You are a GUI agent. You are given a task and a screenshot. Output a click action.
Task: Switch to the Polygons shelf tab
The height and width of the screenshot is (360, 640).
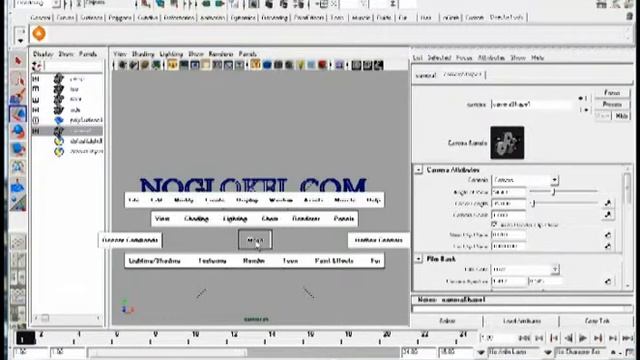coord(120,18)
